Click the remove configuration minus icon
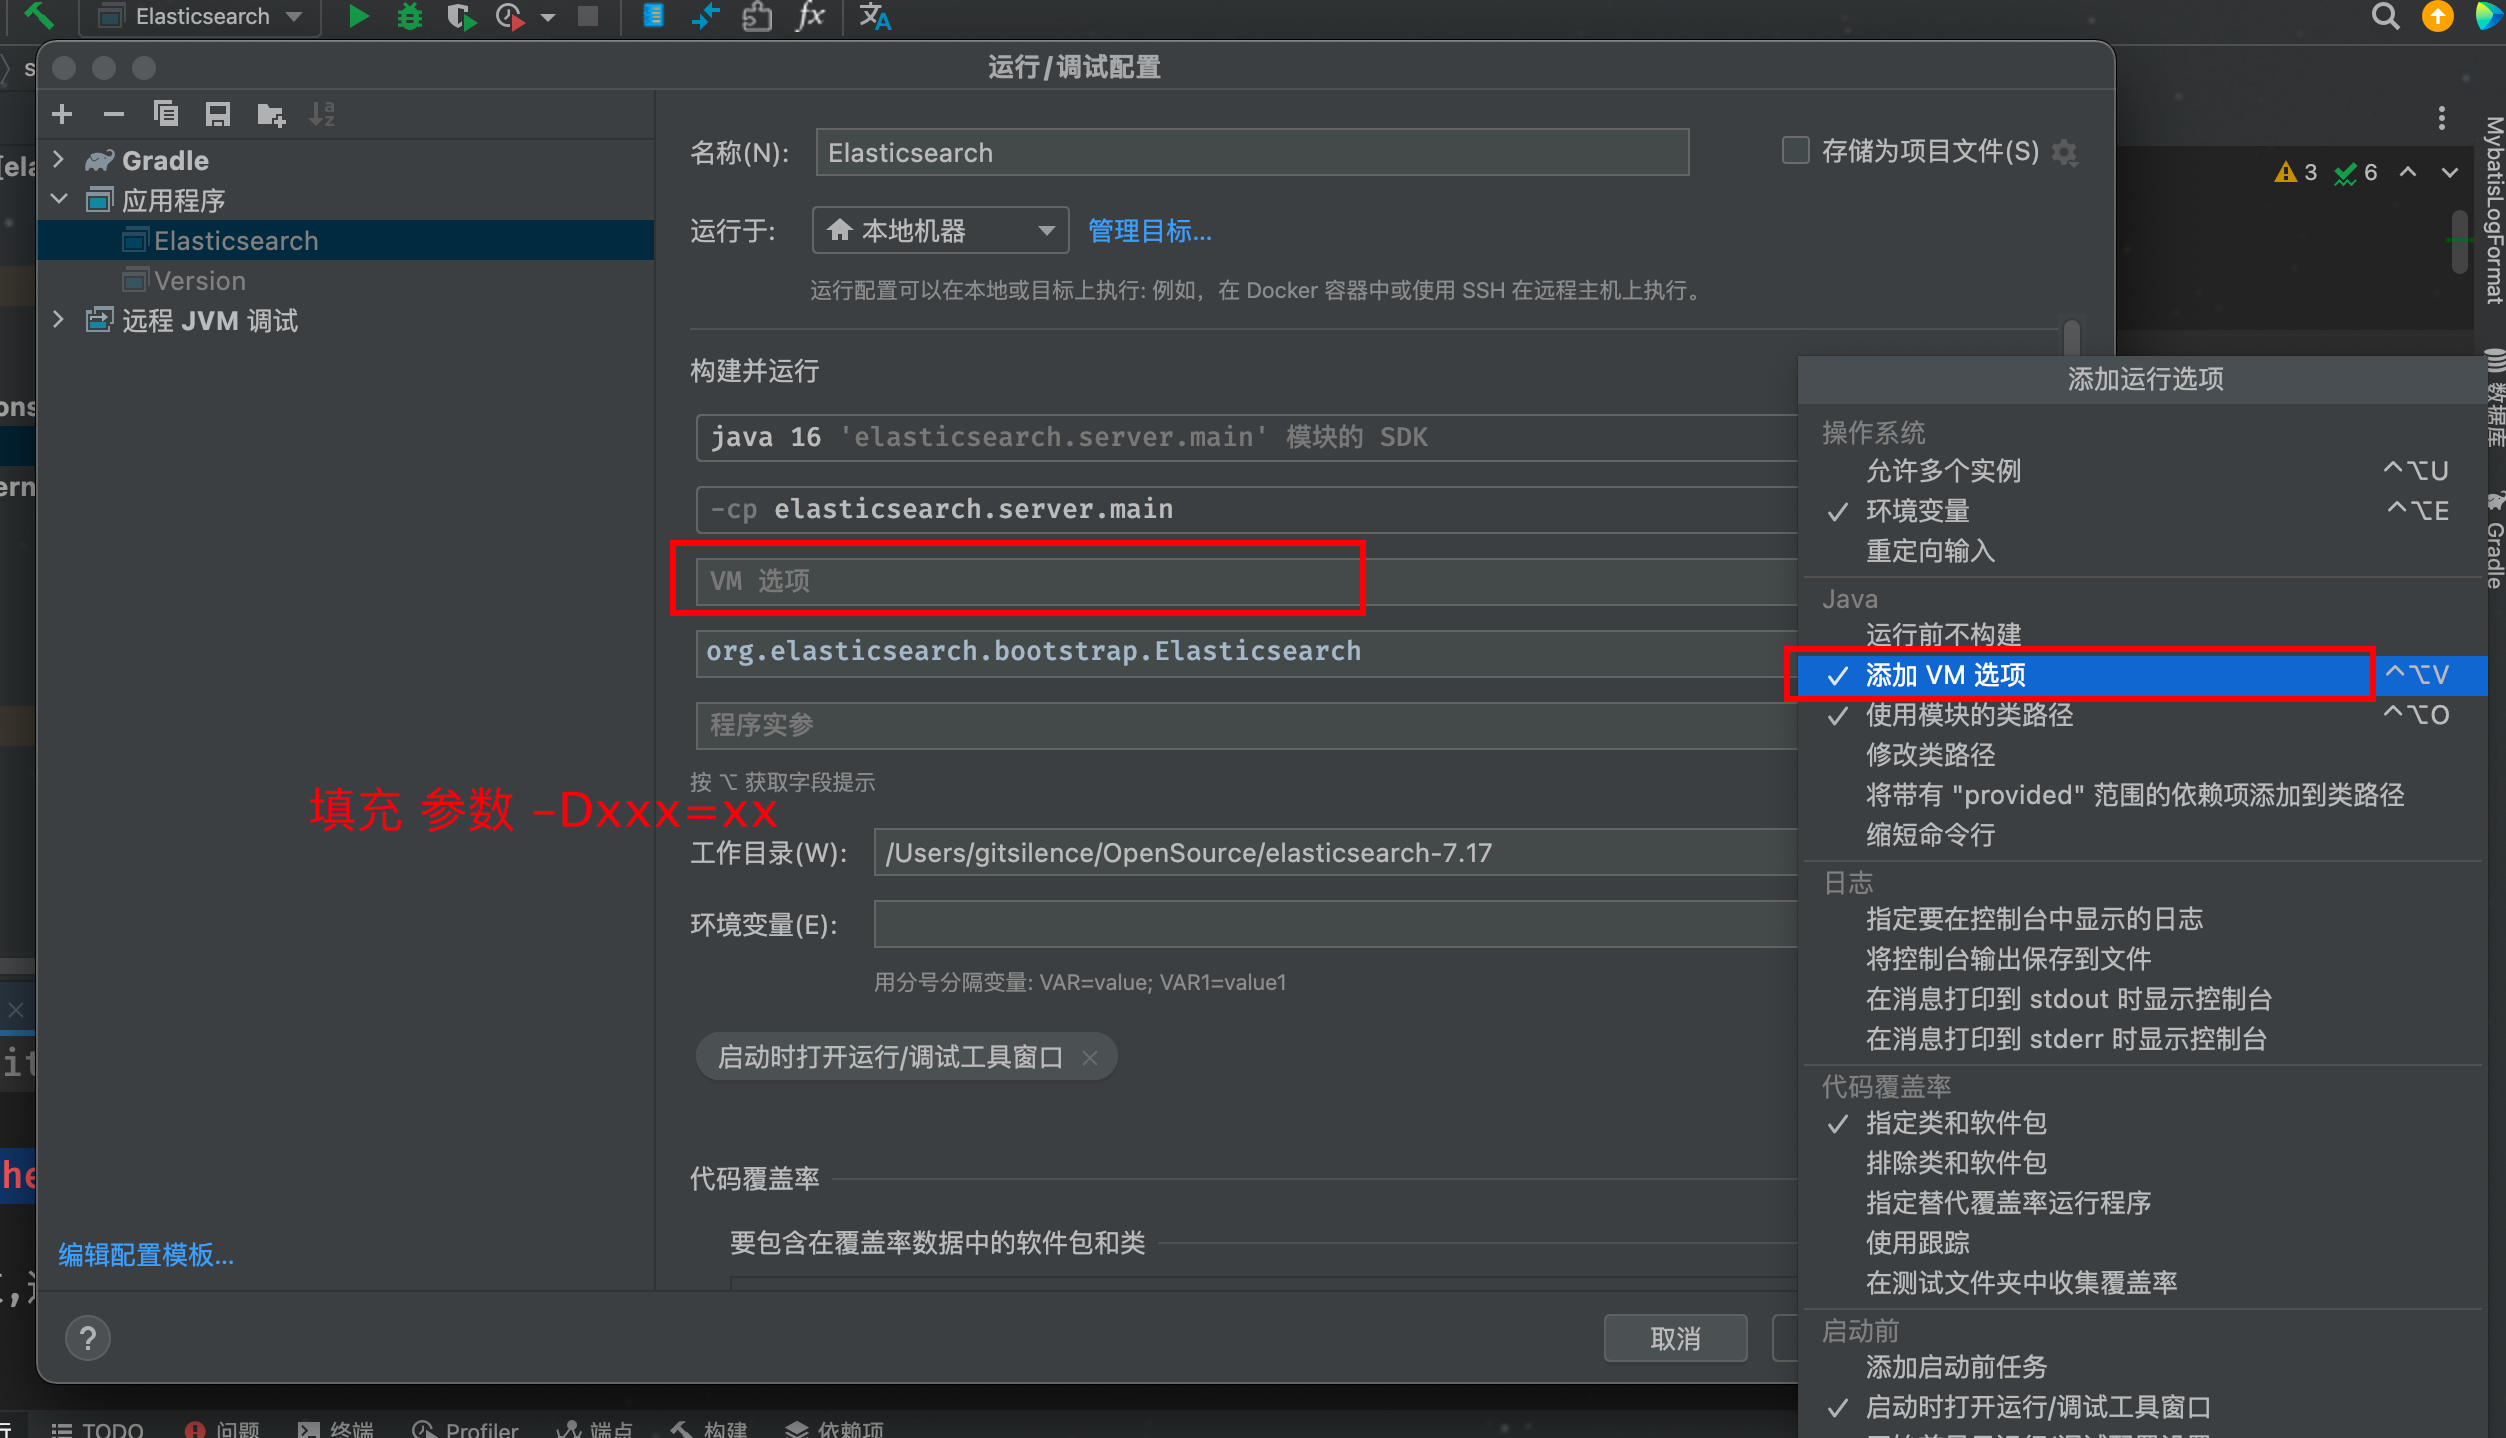Image resolution: width=2506 pixels, height=1438 pixels. (x=114, y=114)
